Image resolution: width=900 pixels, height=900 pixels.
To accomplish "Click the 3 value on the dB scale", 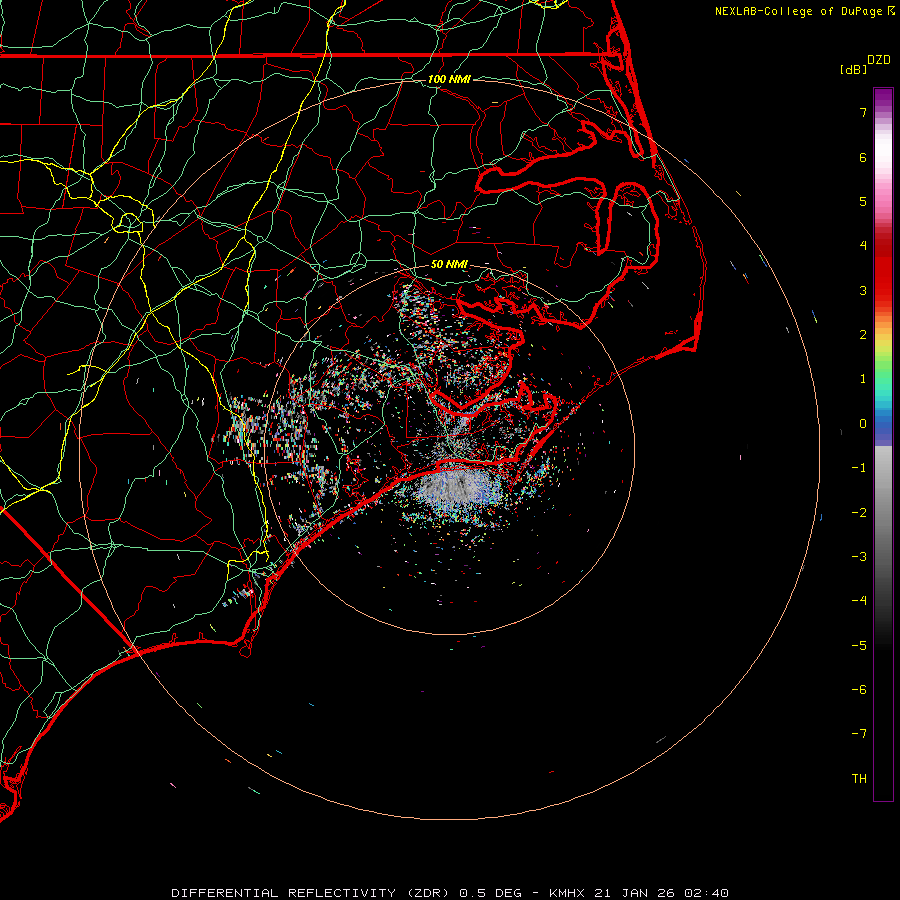I will pyautogui.click(x=862, y=291).
